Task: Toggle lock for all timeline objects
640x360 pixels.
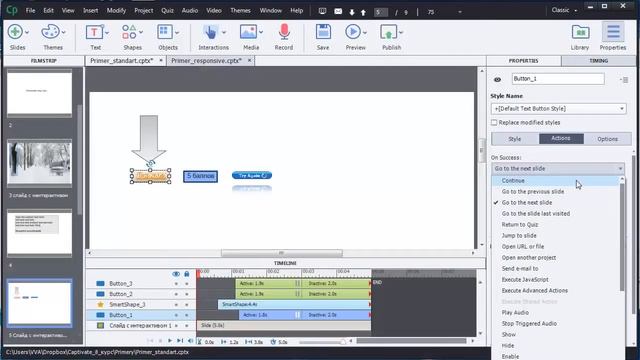Action: point(187,274)
